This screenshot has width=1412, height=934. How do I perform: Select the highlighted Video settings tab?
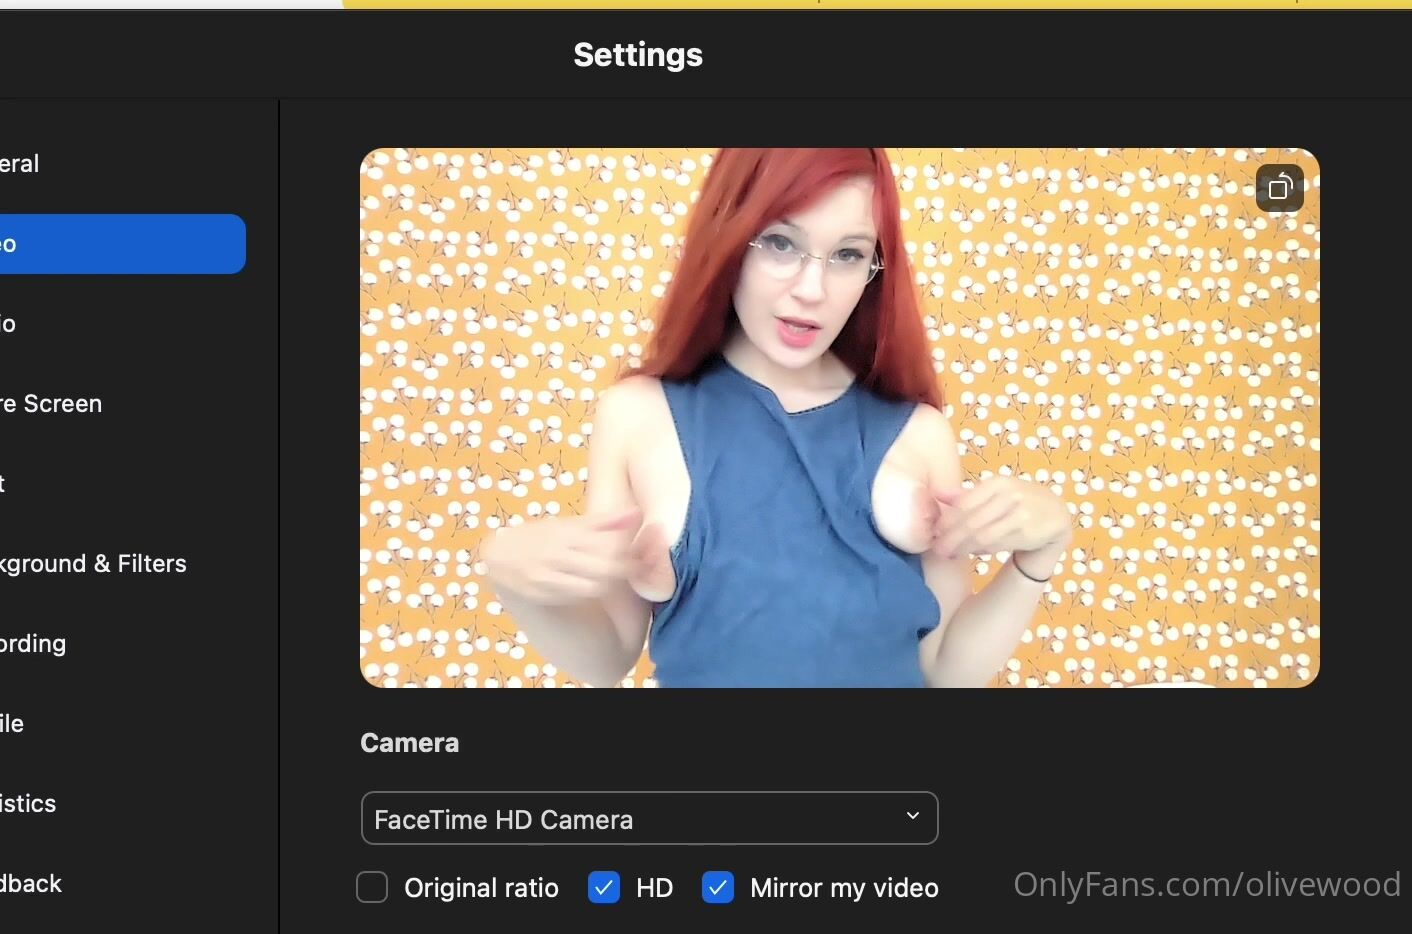[120, 244]
